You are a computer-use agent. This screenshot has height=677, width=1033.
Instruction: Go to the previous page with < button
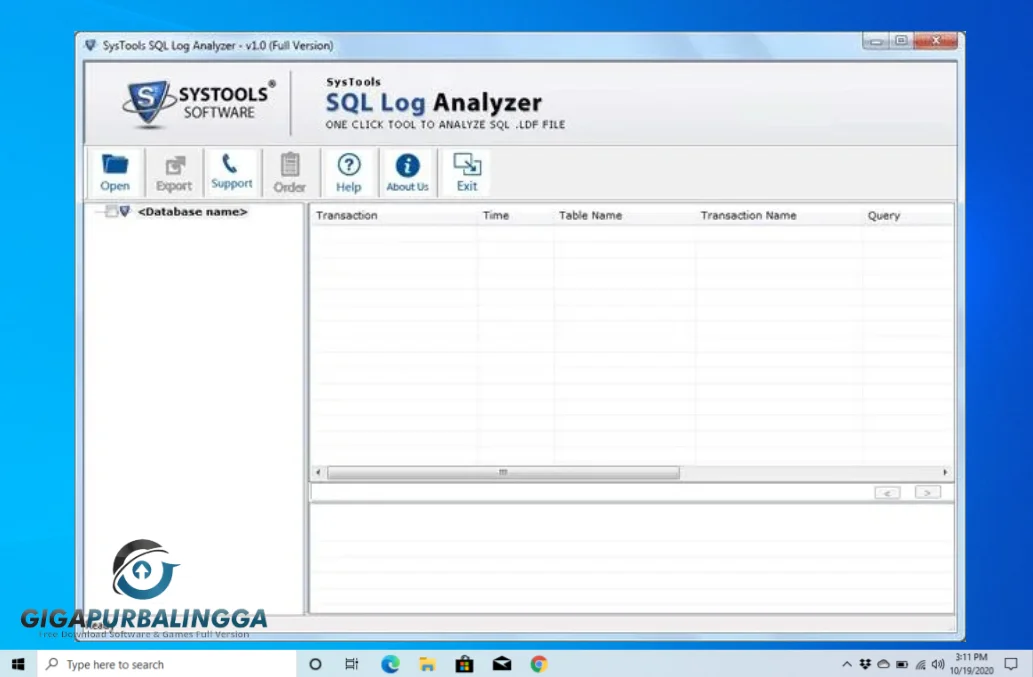click(x=887, y=493)
